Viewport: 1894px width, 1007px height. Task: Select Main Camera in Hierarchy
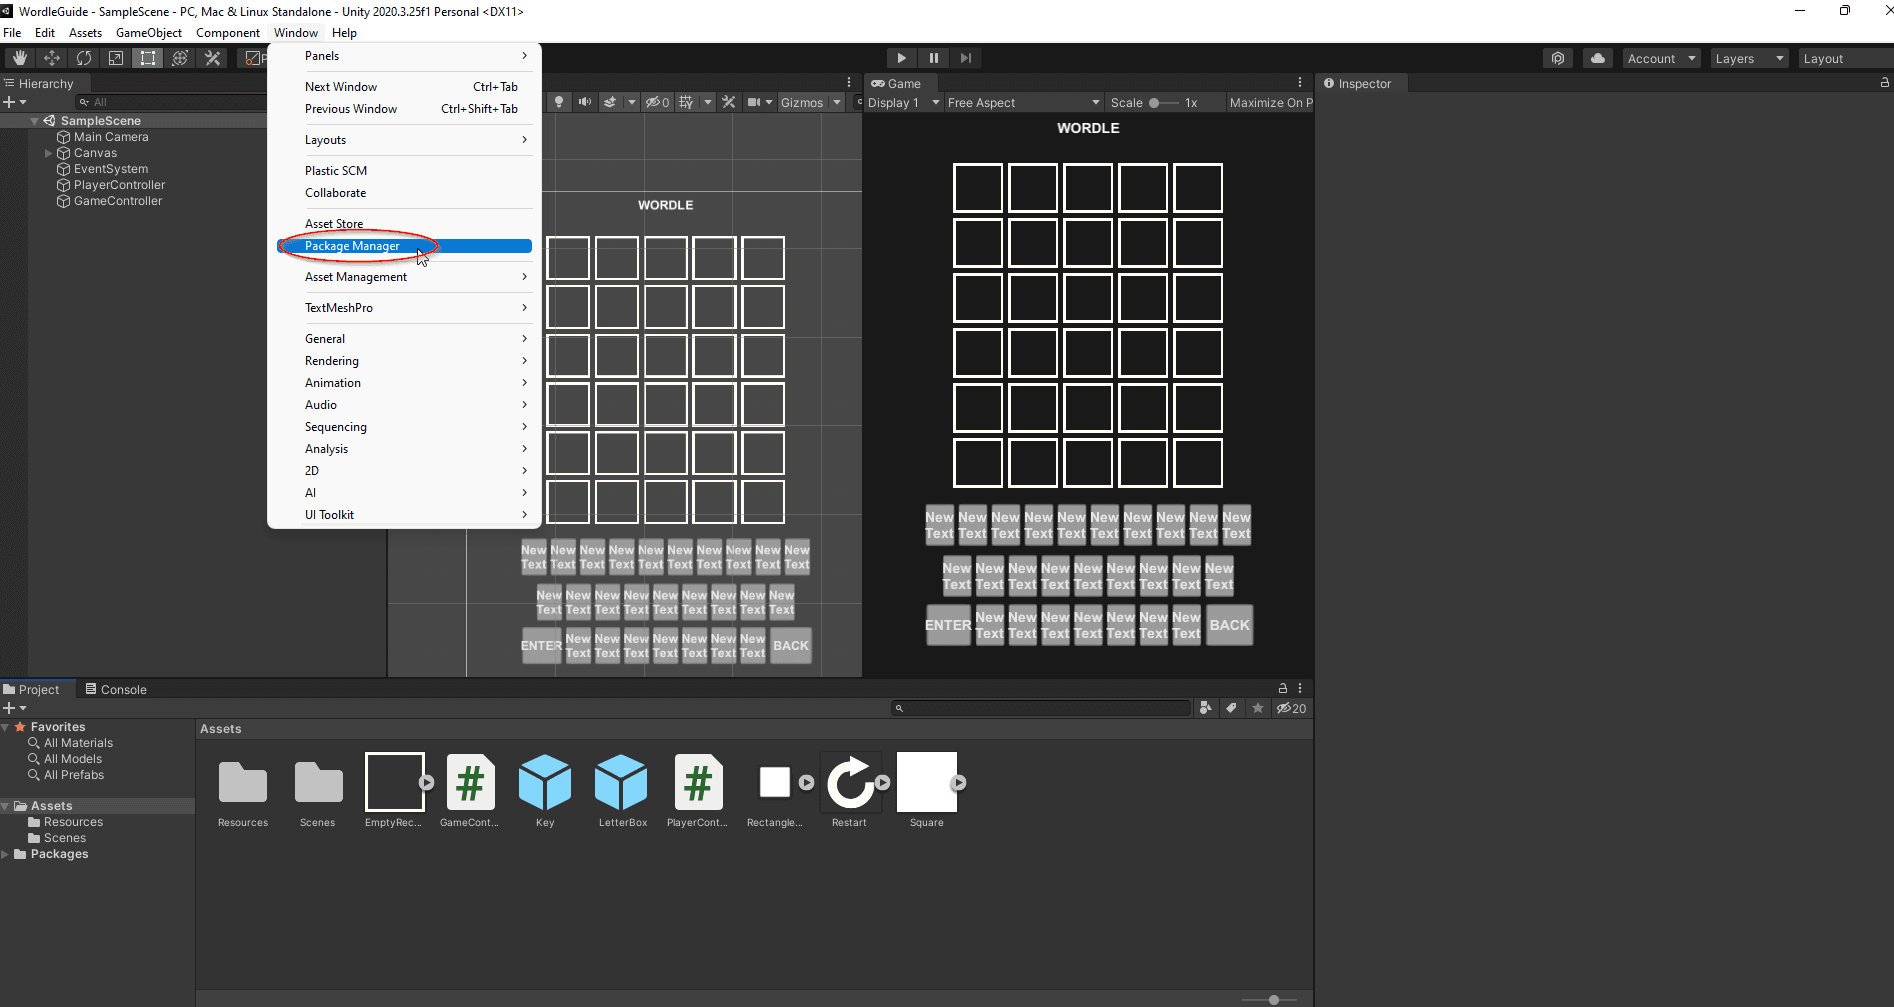pyautogui.click(x=111, y=137)
